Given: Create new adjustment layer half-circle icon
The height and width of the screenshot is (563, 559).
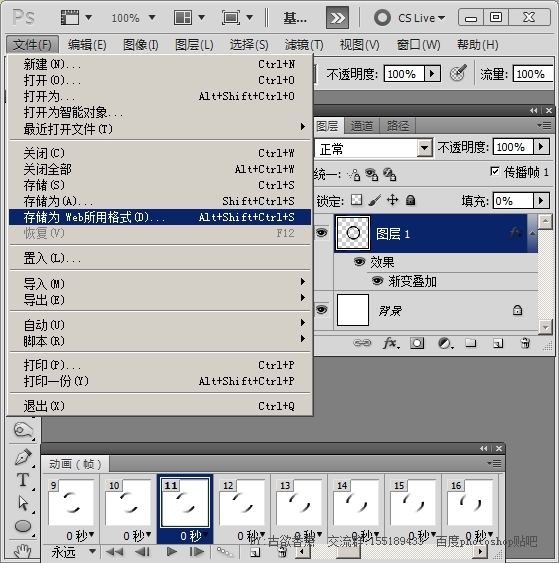Looking at the screenshot, I should click(446, 343).
